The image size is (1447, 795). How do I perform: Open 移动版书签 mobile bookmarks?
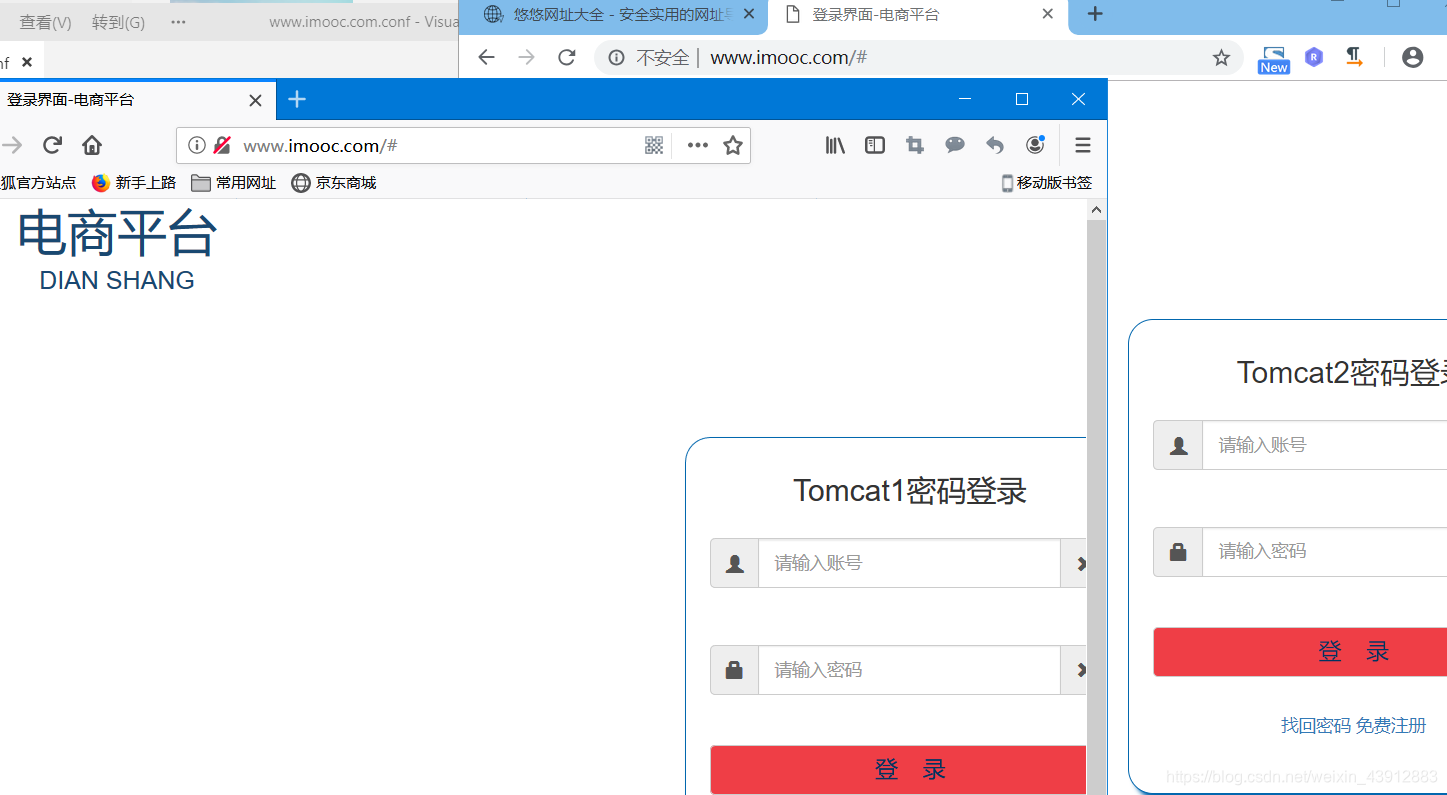[1047, 183]
